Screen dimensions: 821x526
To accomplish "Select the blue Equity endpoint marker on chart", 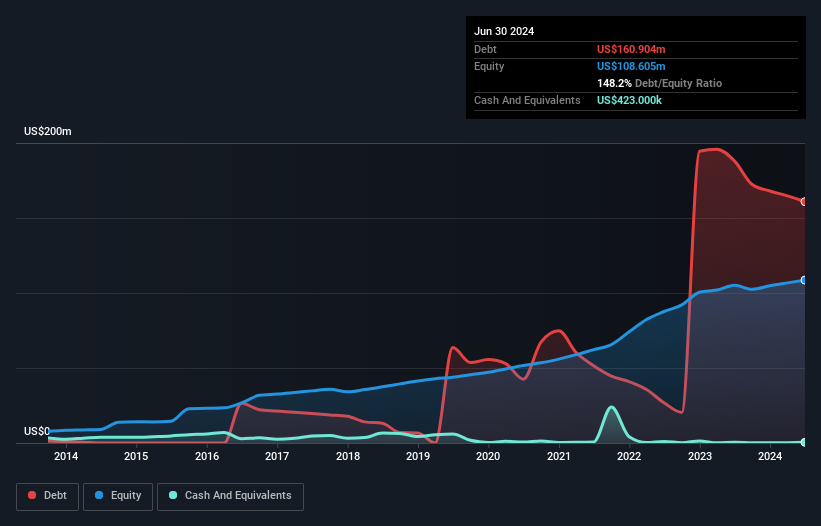I will (x=804, y=281).
